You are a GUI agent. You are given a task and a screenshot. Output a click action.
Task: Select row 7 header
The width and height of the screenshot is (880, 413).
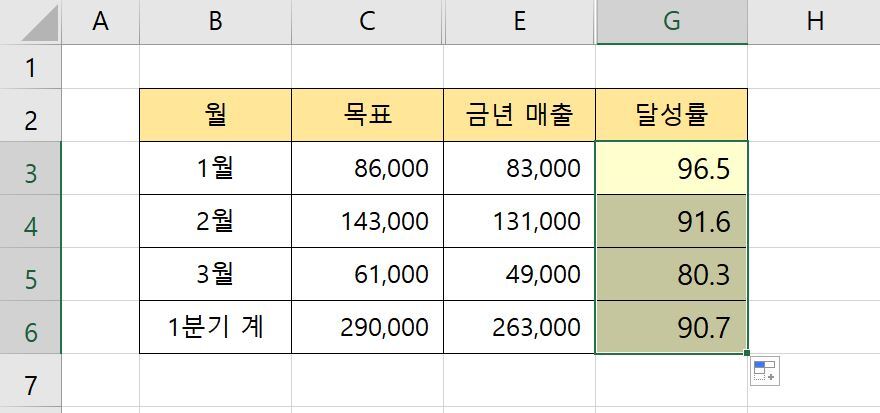(30, 380)
